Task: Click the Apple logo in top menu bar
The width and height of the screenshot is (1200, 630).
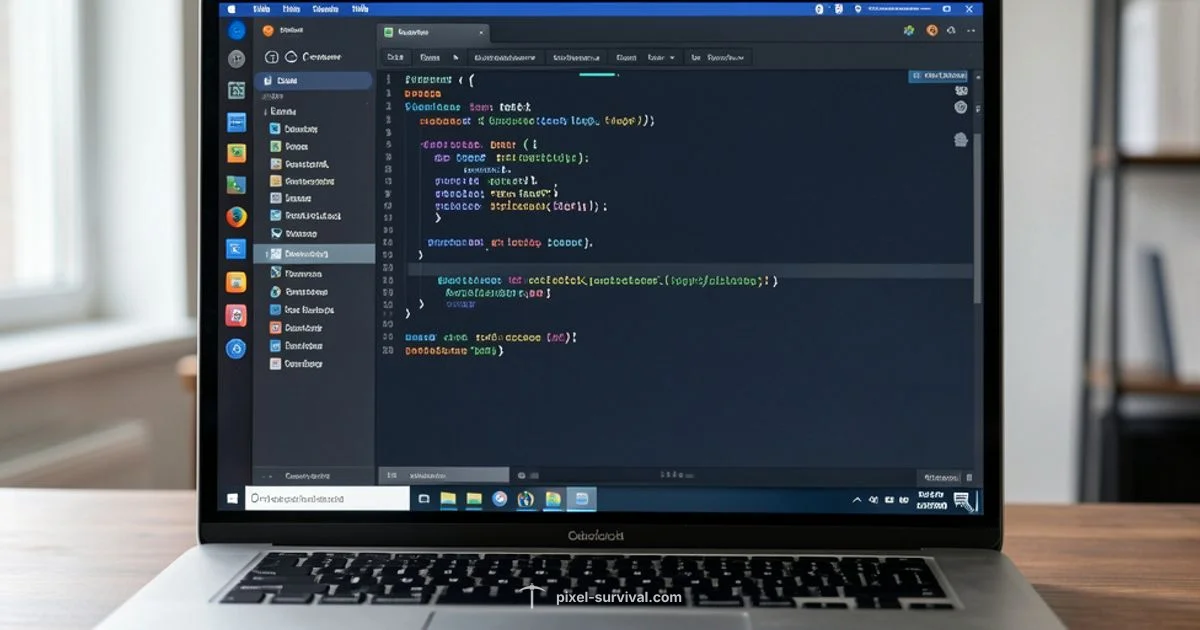Action: click(x=232, y=9)
